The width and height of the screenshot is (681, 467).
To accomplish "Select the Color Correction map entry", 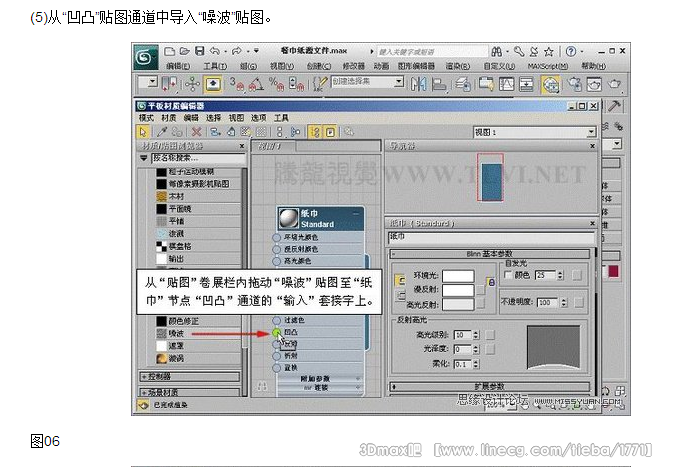I will point(198,321).
